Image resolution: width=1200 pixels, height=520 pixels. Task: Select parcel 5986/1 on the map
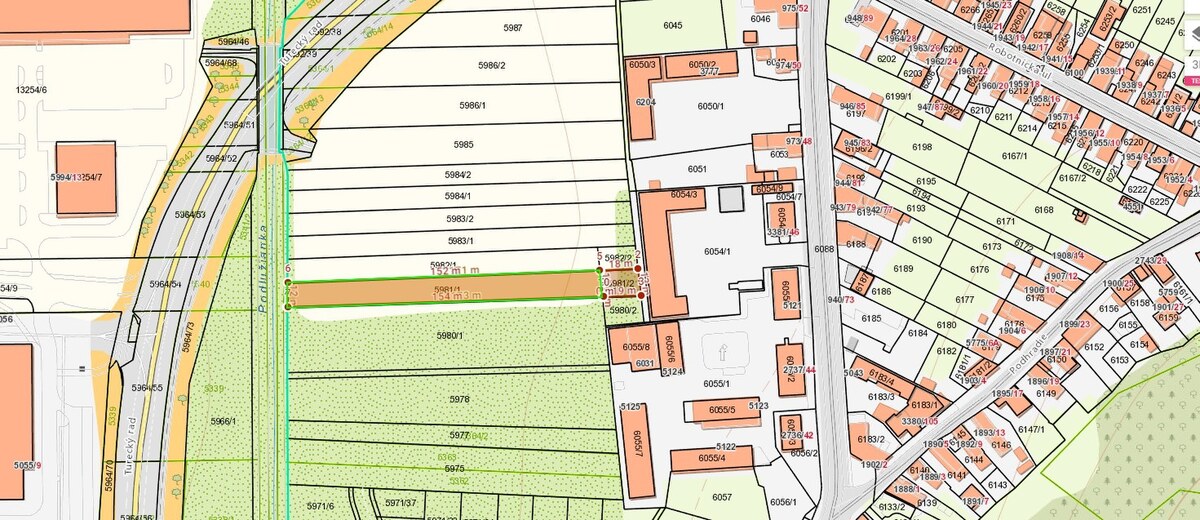click(472, 106)
